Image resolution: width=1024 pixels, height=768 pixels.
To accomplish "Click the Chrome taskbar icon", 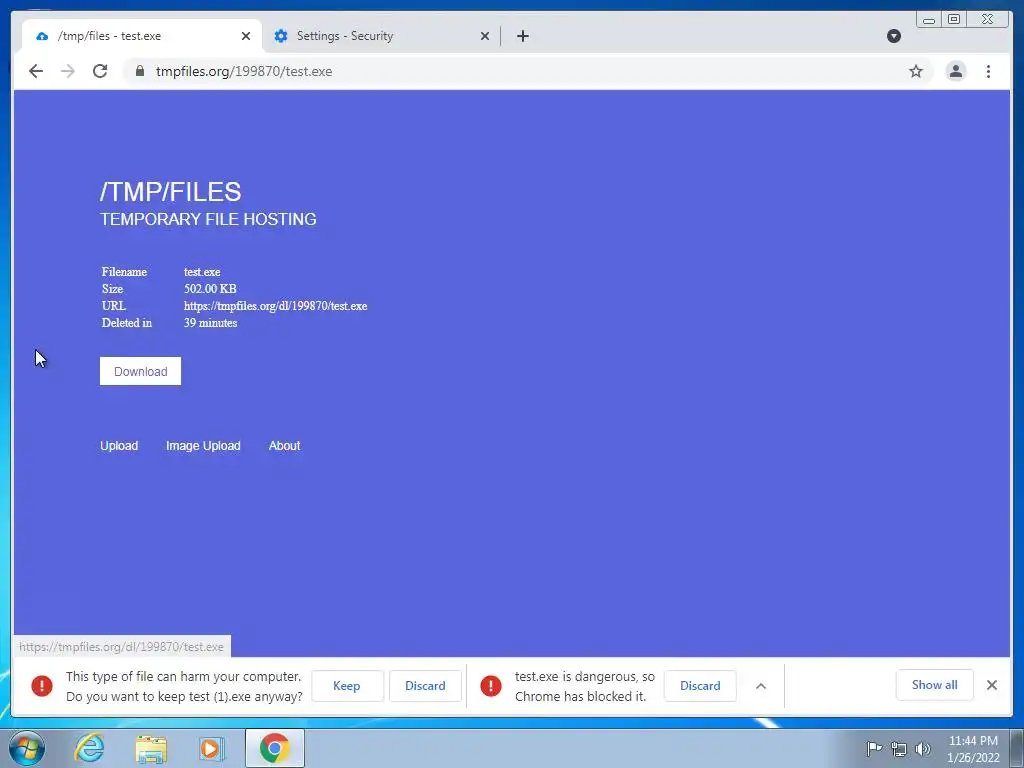I will click(274, 748).
